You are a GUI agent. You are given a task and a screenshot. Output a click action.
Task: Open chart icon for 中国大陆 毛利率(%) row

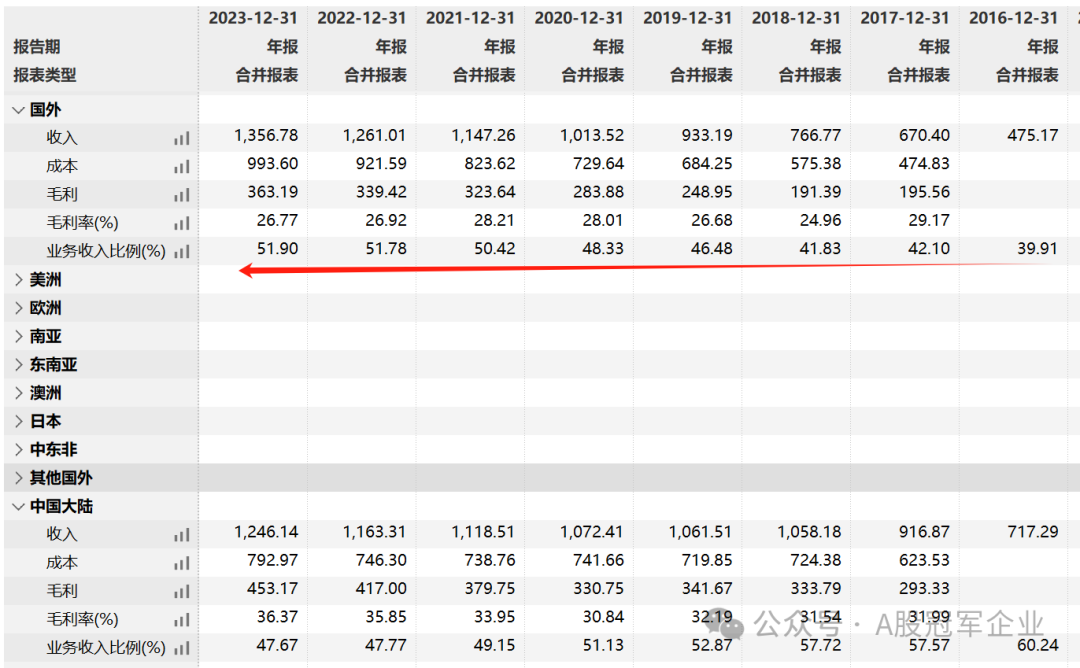(182, 620)
